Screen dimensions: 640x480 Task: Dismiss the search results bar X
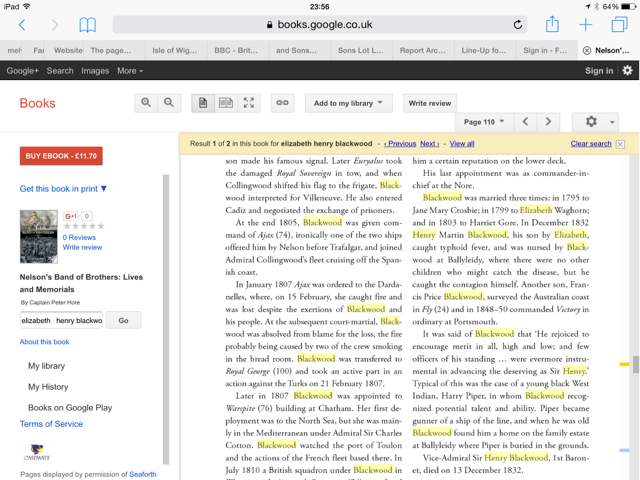620,144
